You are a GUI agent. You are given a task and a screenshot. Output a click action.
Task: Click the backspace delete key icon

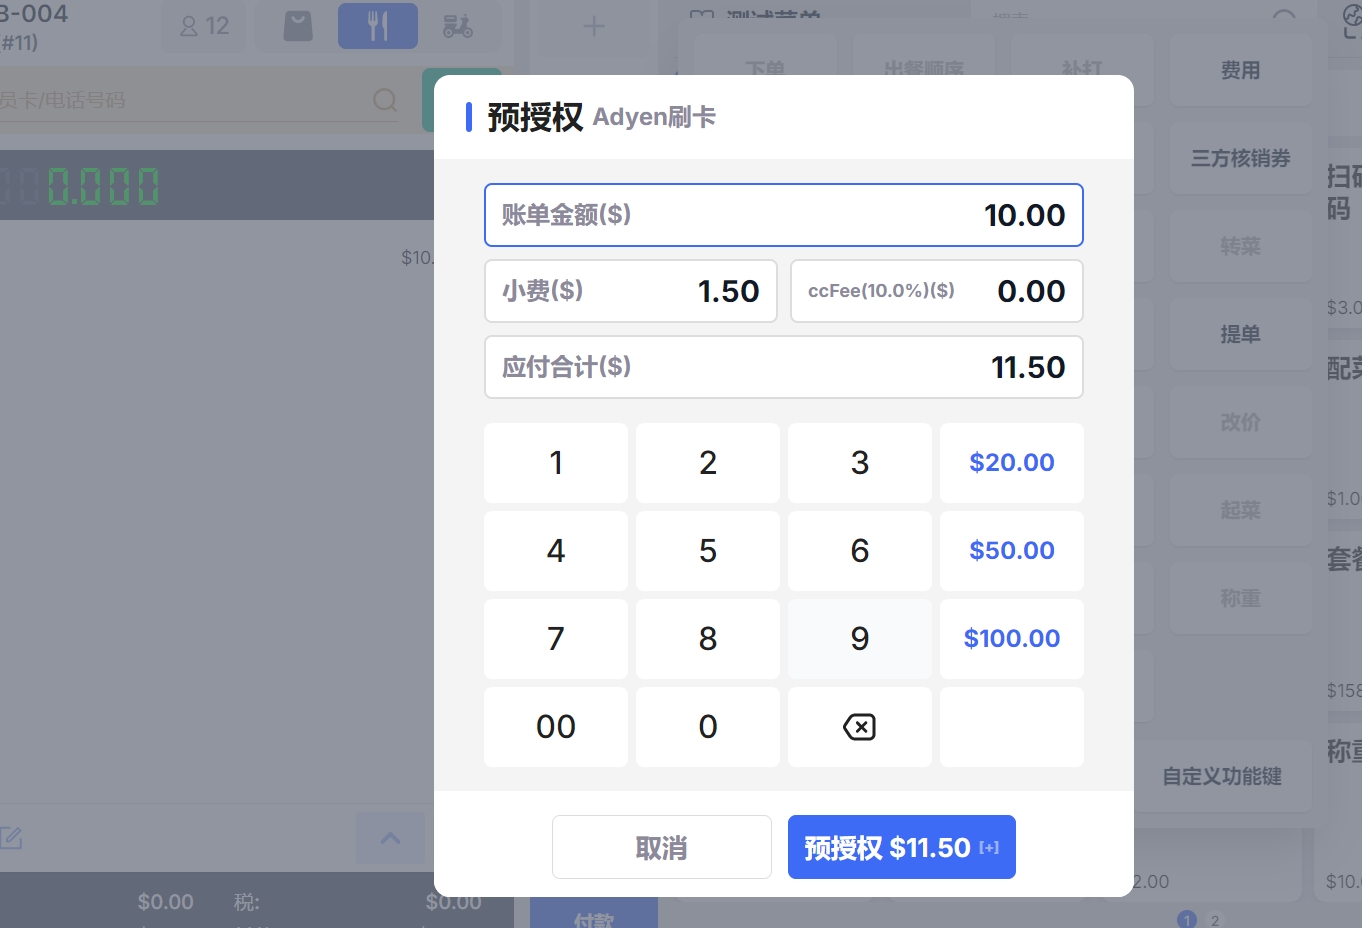click(x=859, y=727)
